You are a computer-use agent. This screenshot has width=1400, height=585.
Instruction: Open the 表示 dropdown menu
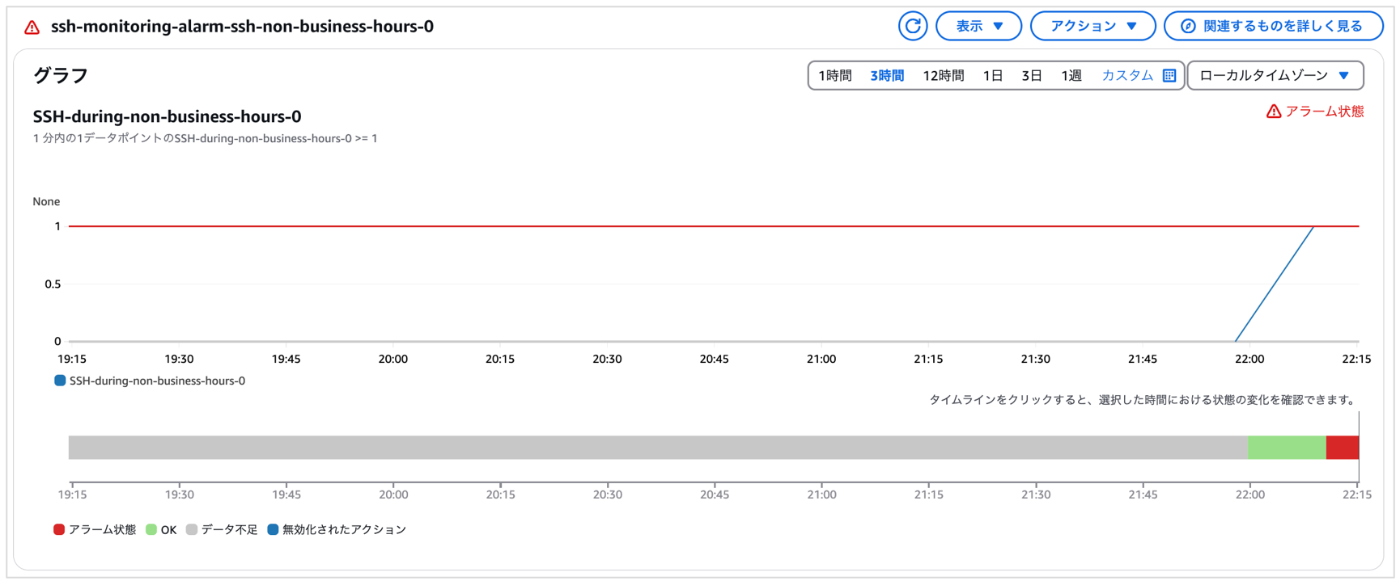click(x=978, y=26)
